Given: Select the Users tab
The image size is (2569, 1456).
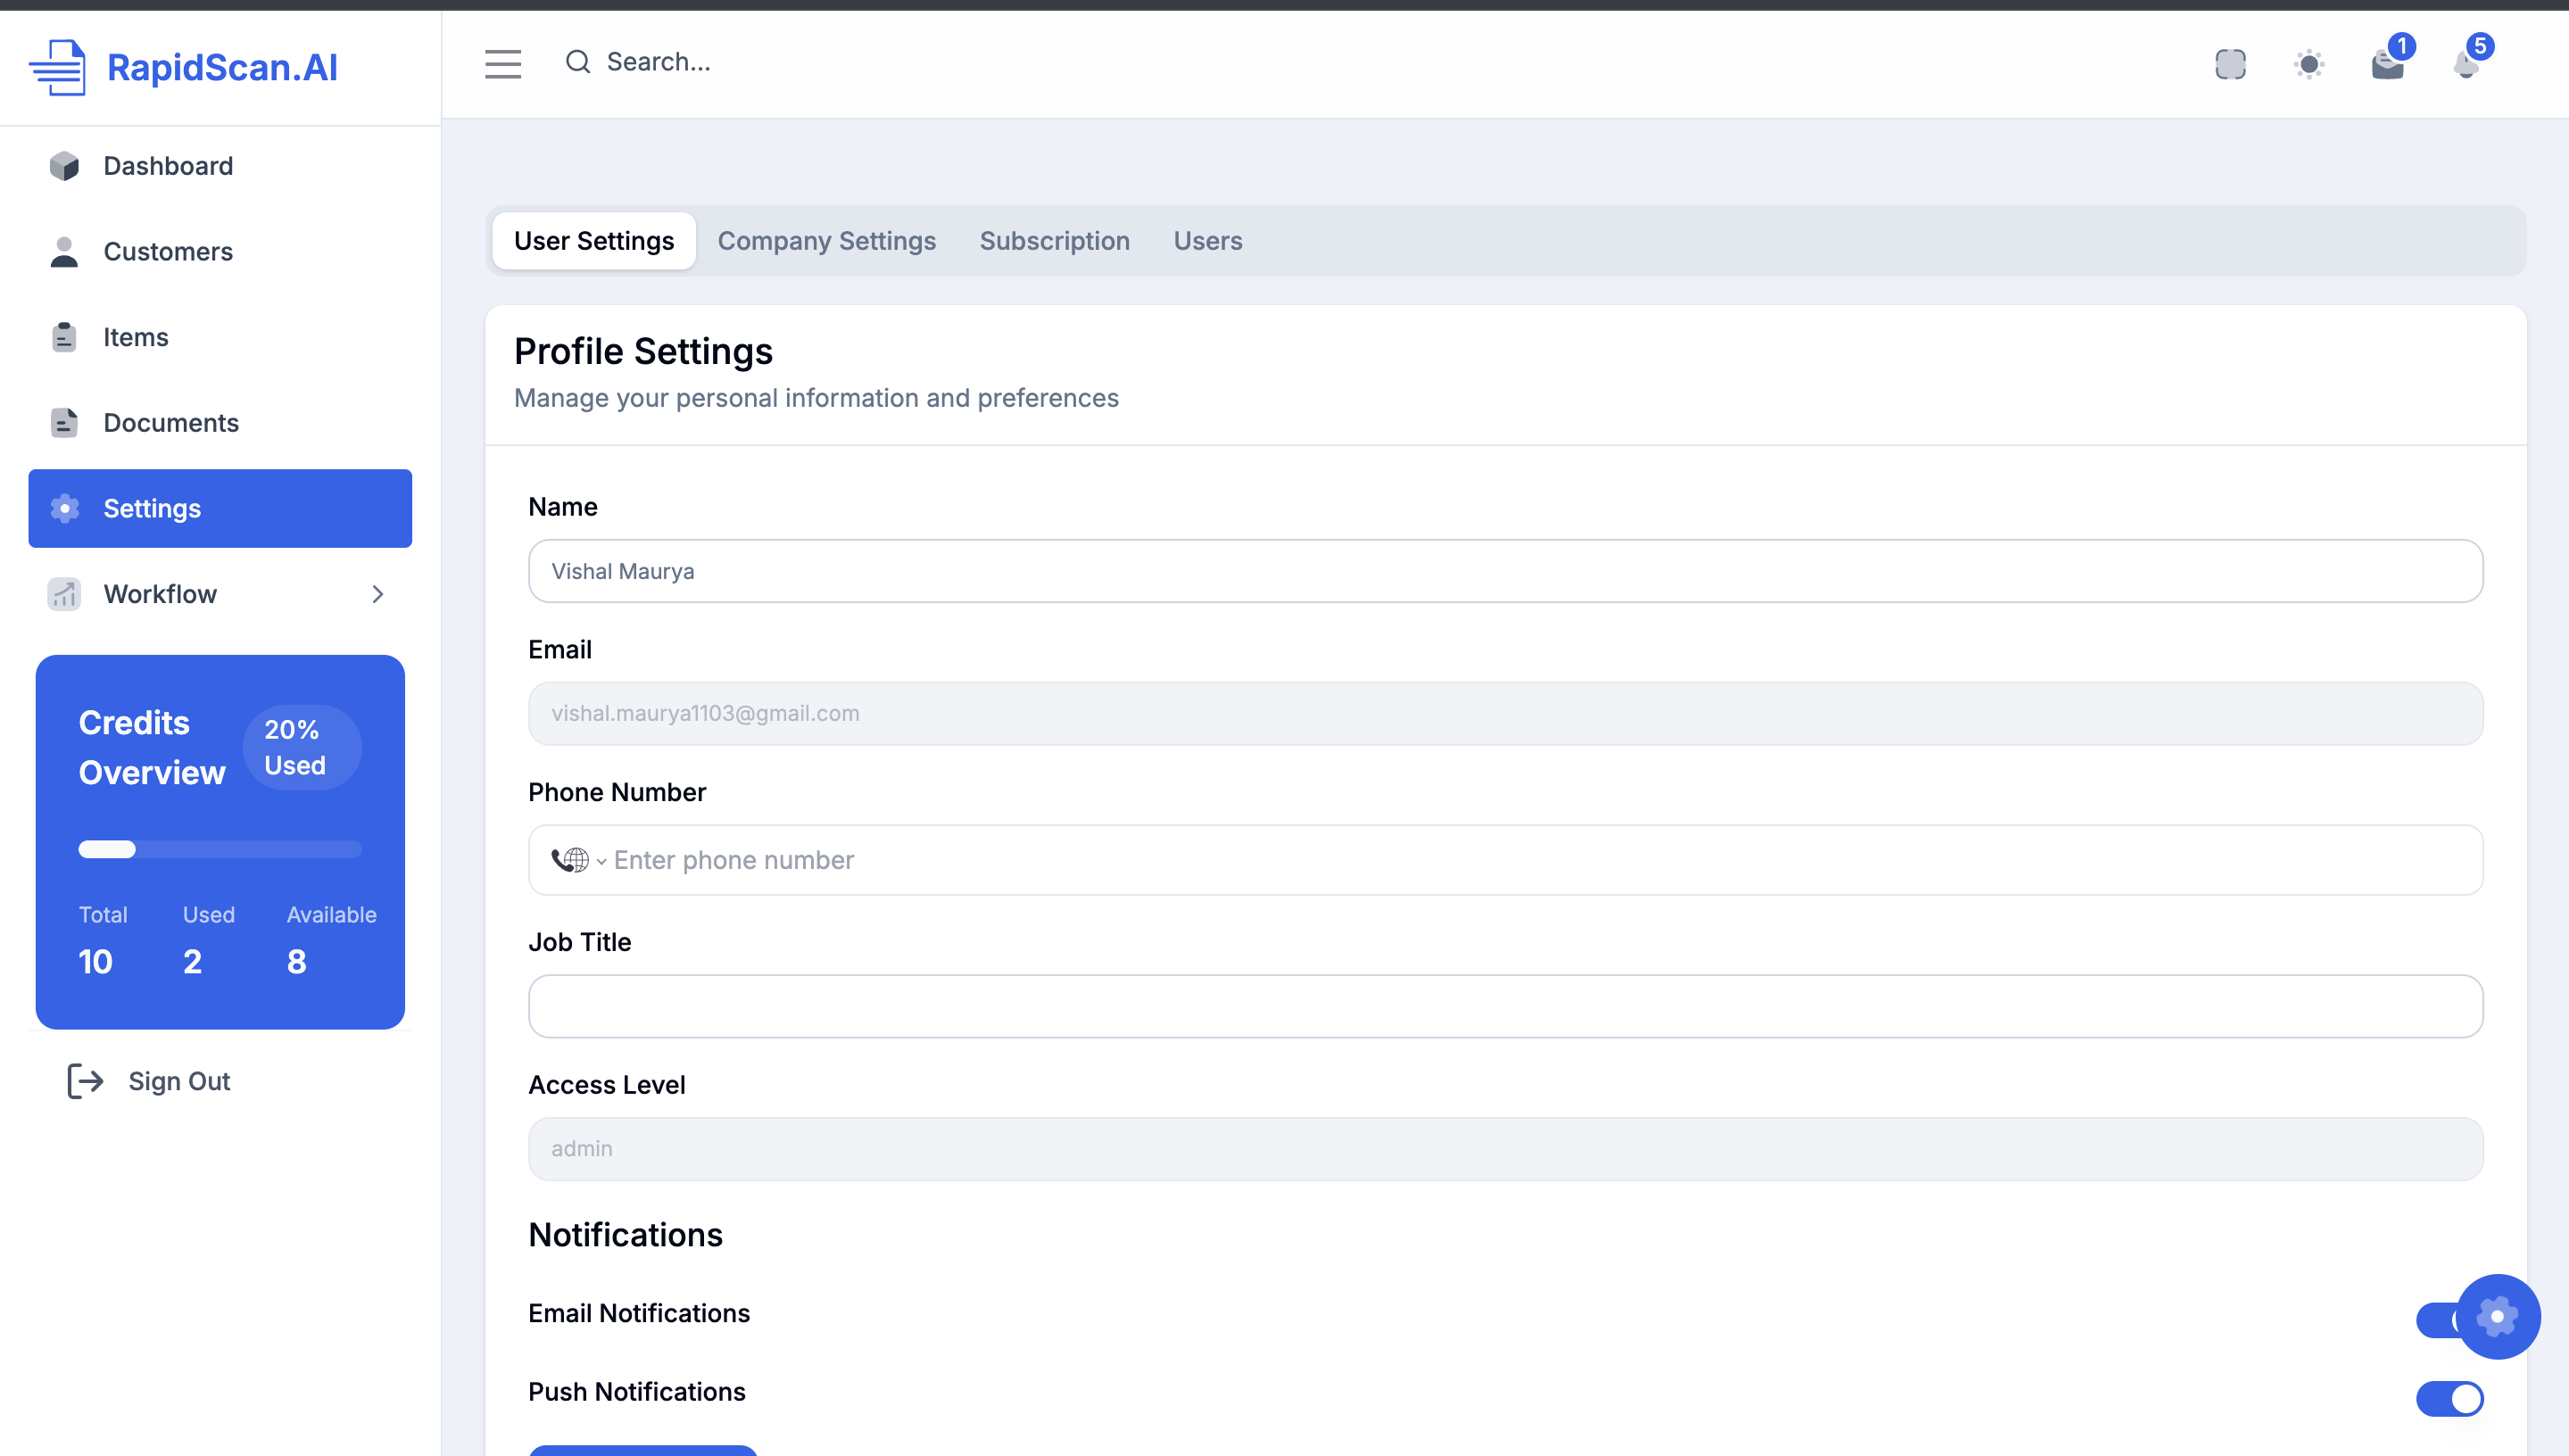Looking at the screenshot, I should click(1207, 241).
